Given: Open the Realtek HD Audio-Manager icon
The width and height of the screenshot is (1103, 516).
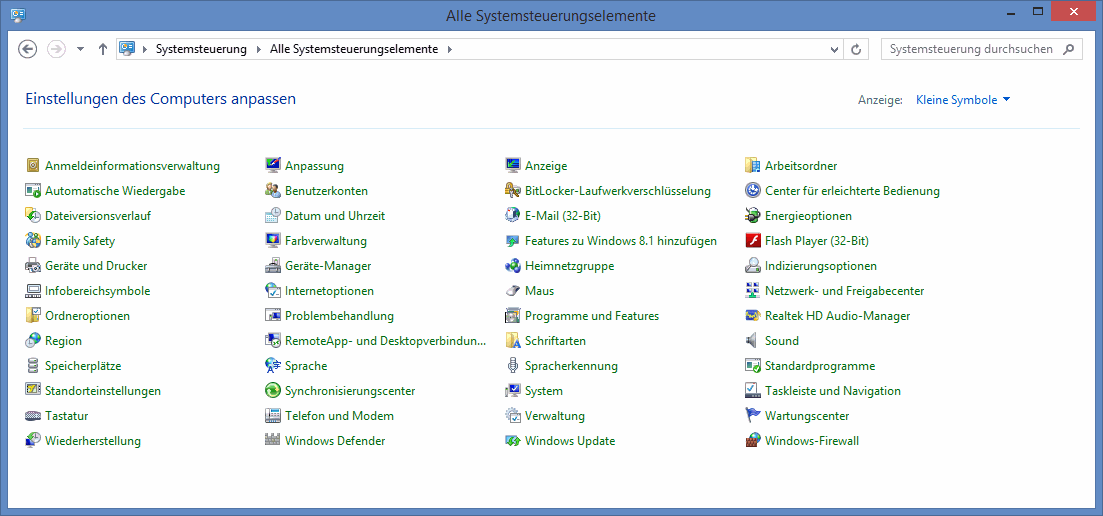Looking at the screenshot, I should (x=753, y=316).
